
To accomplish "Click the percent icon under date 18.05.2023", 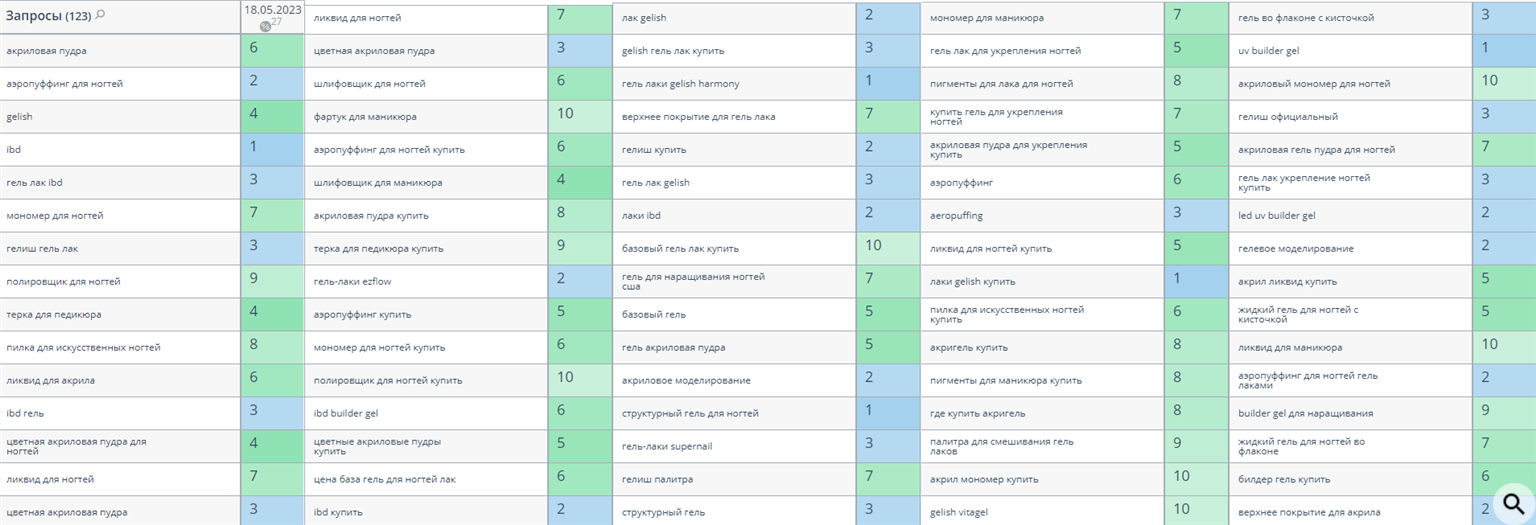I will pyautogui.click(x=266, y=26).
